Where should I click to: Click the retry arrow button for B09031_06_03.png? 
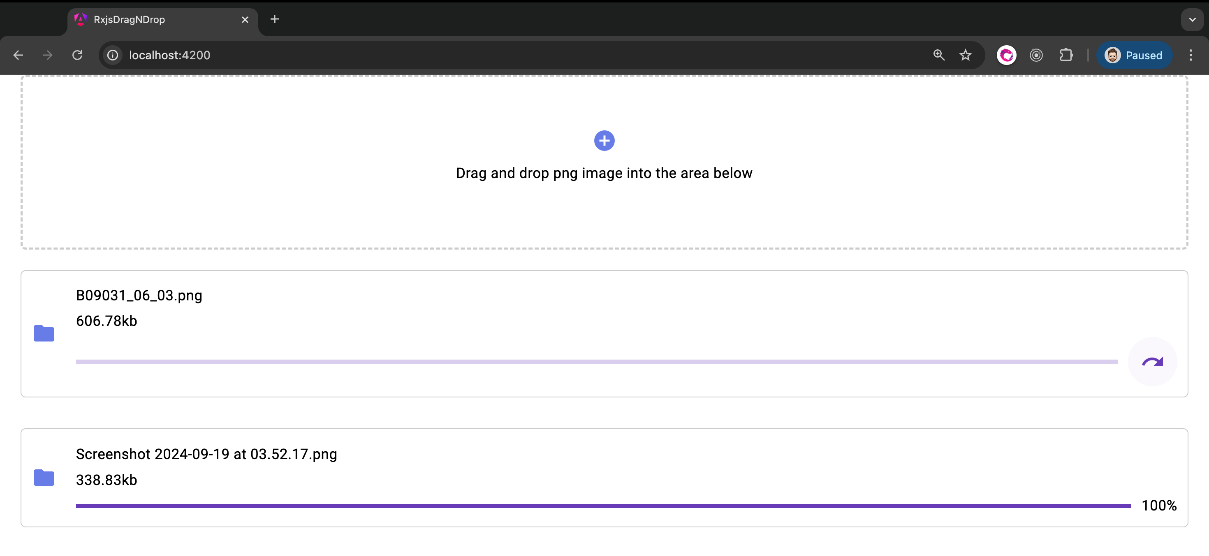(1152, 362)
